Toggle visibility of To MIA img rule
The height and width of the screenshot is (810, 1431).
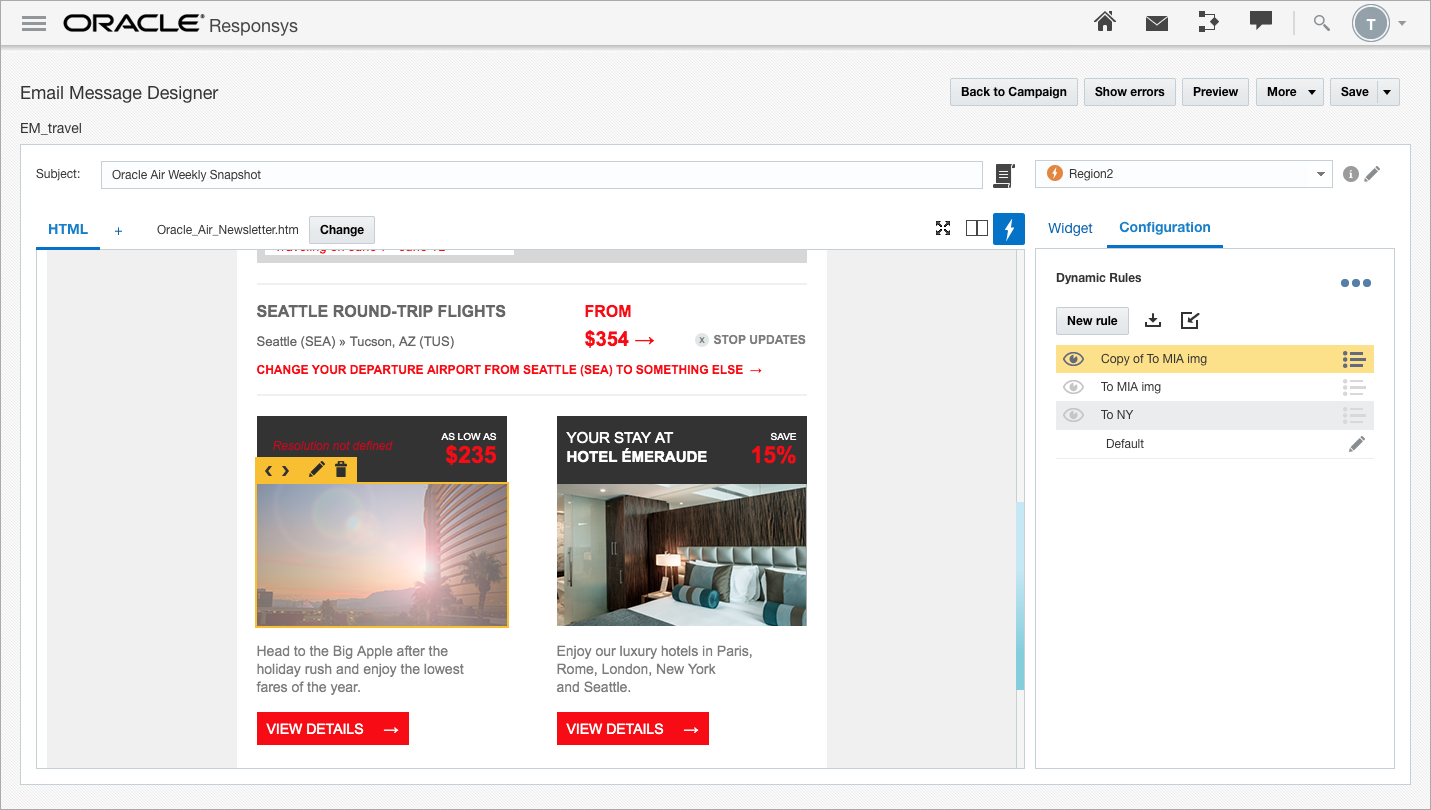(x=1074, y=387)
